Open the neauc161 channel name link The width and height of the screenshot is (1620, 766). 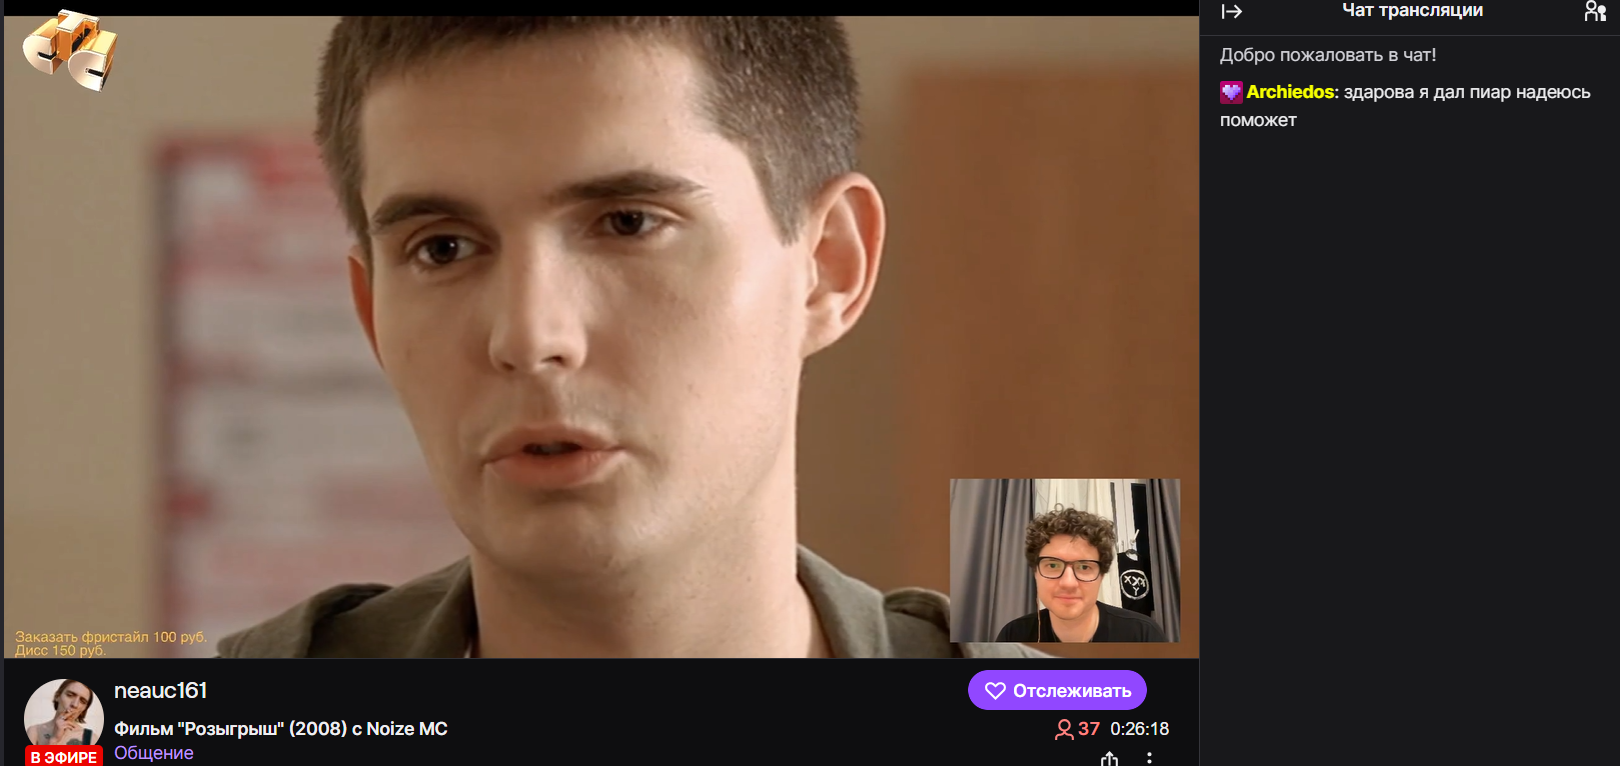click(x=161, y=691)
